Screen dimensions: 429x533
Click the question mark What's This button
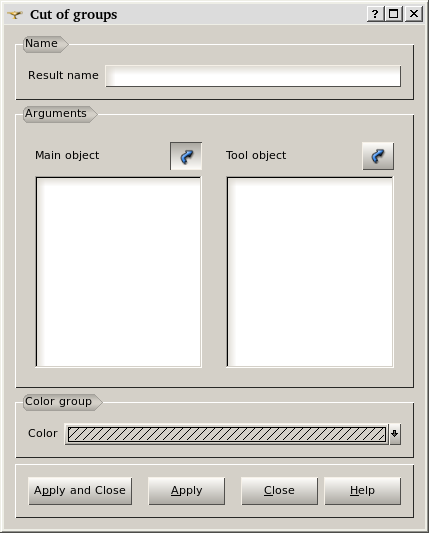point(375,14)
